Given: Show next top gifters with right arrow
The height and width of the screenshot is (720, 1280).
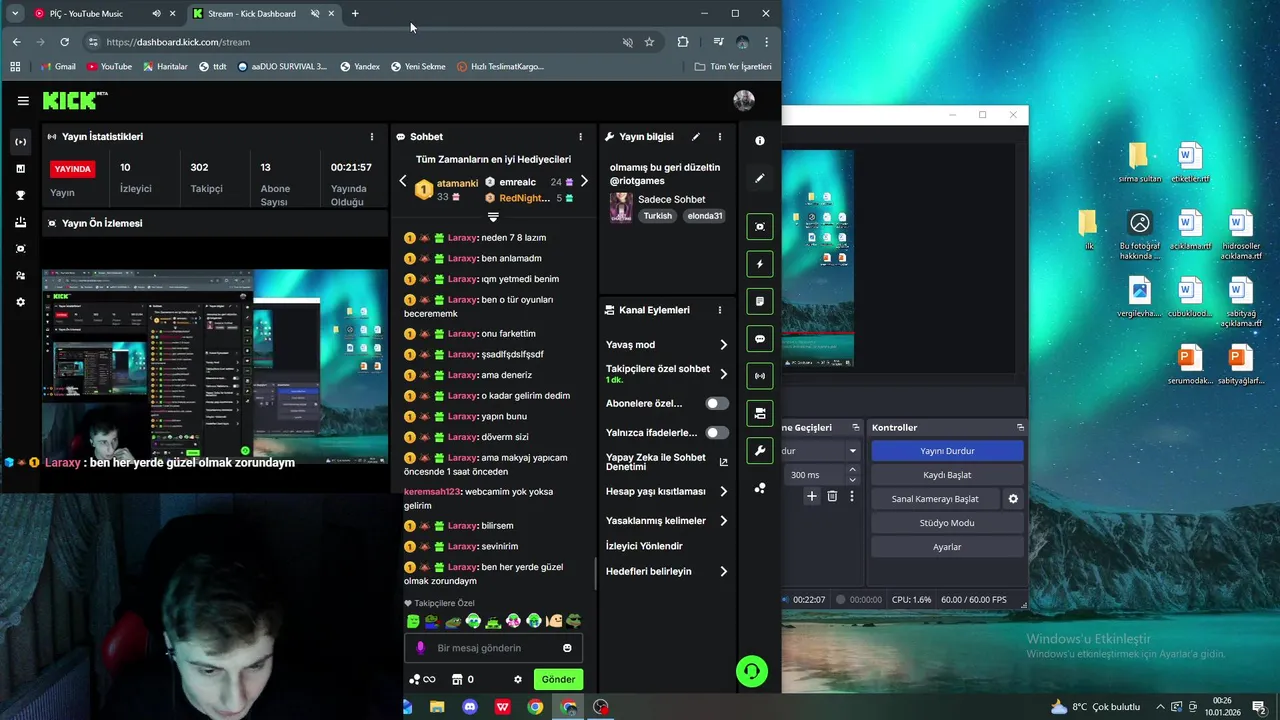Looking at the screenshot, I should click(x=584, y=182).
